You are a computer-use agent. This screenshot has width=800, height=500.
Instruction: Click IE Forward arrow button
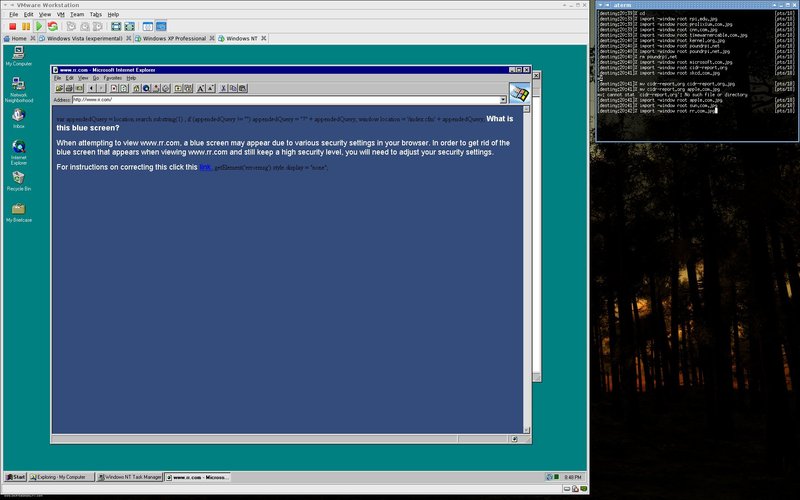point(101,88)
